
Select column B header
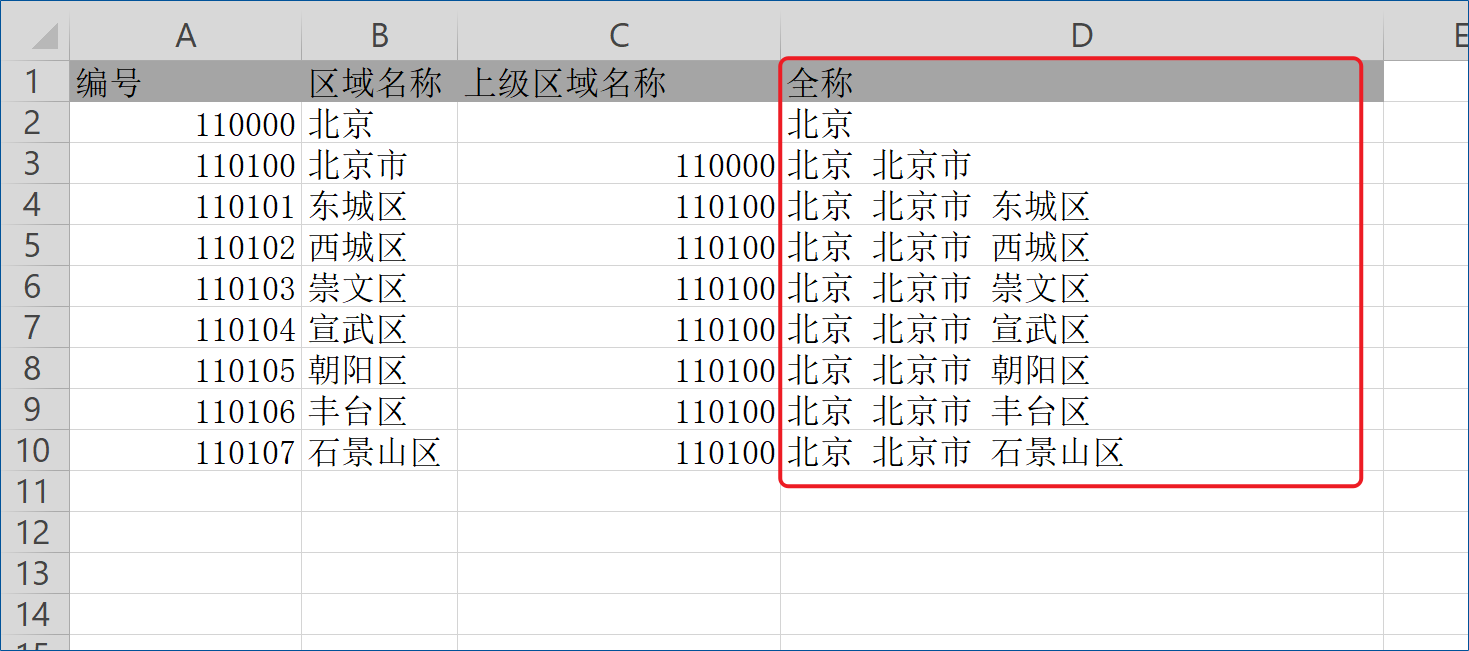click(379, 35)
